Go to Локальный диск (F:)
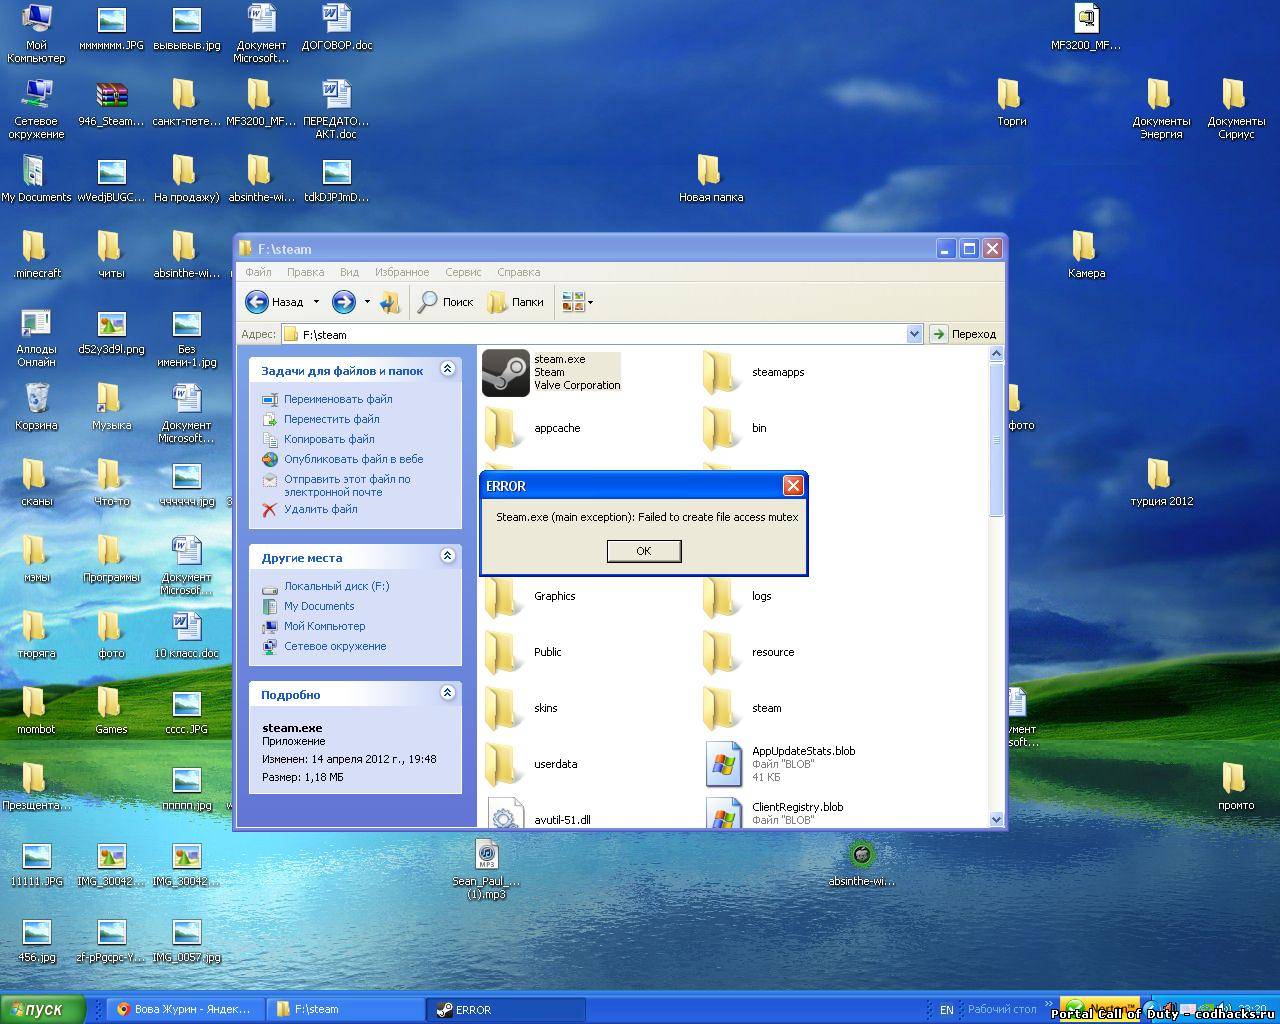Image resolution: width=1280 pixels, height=1024 pixels. pos(336,586)
